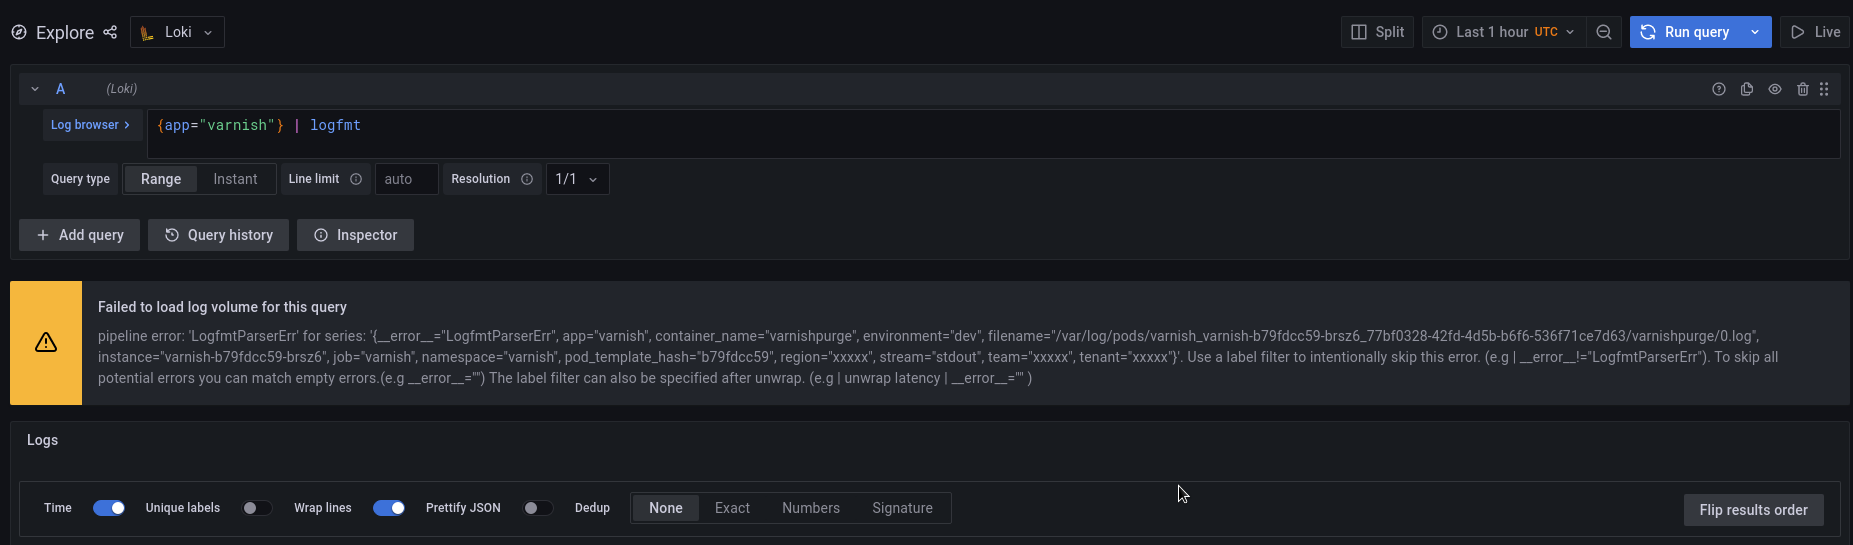Screen dimensions: 1853x545
Task: Click the pipeline error message text
Action: [938, 357]
